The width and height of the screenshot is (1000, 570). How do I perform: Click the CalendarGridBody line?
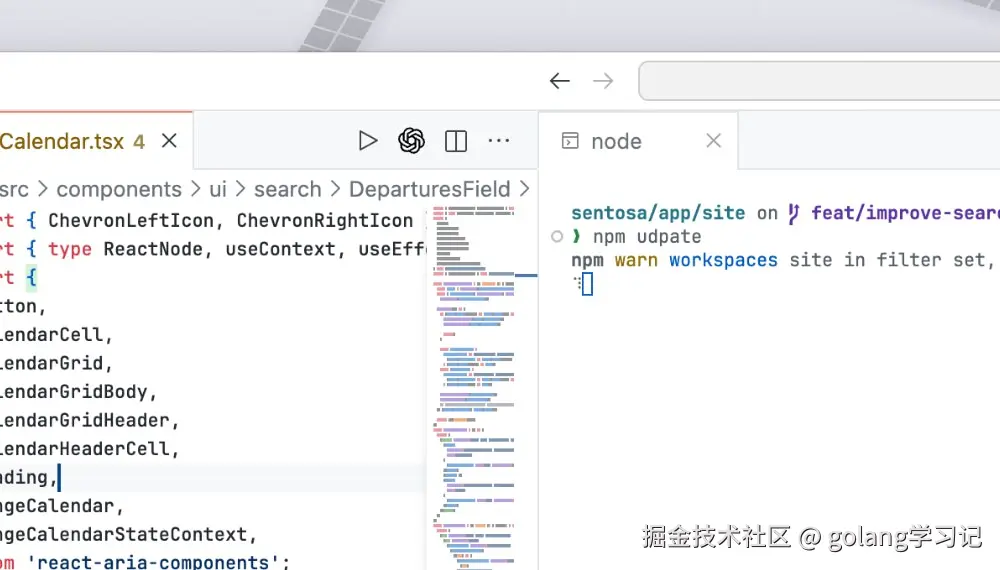78,391
